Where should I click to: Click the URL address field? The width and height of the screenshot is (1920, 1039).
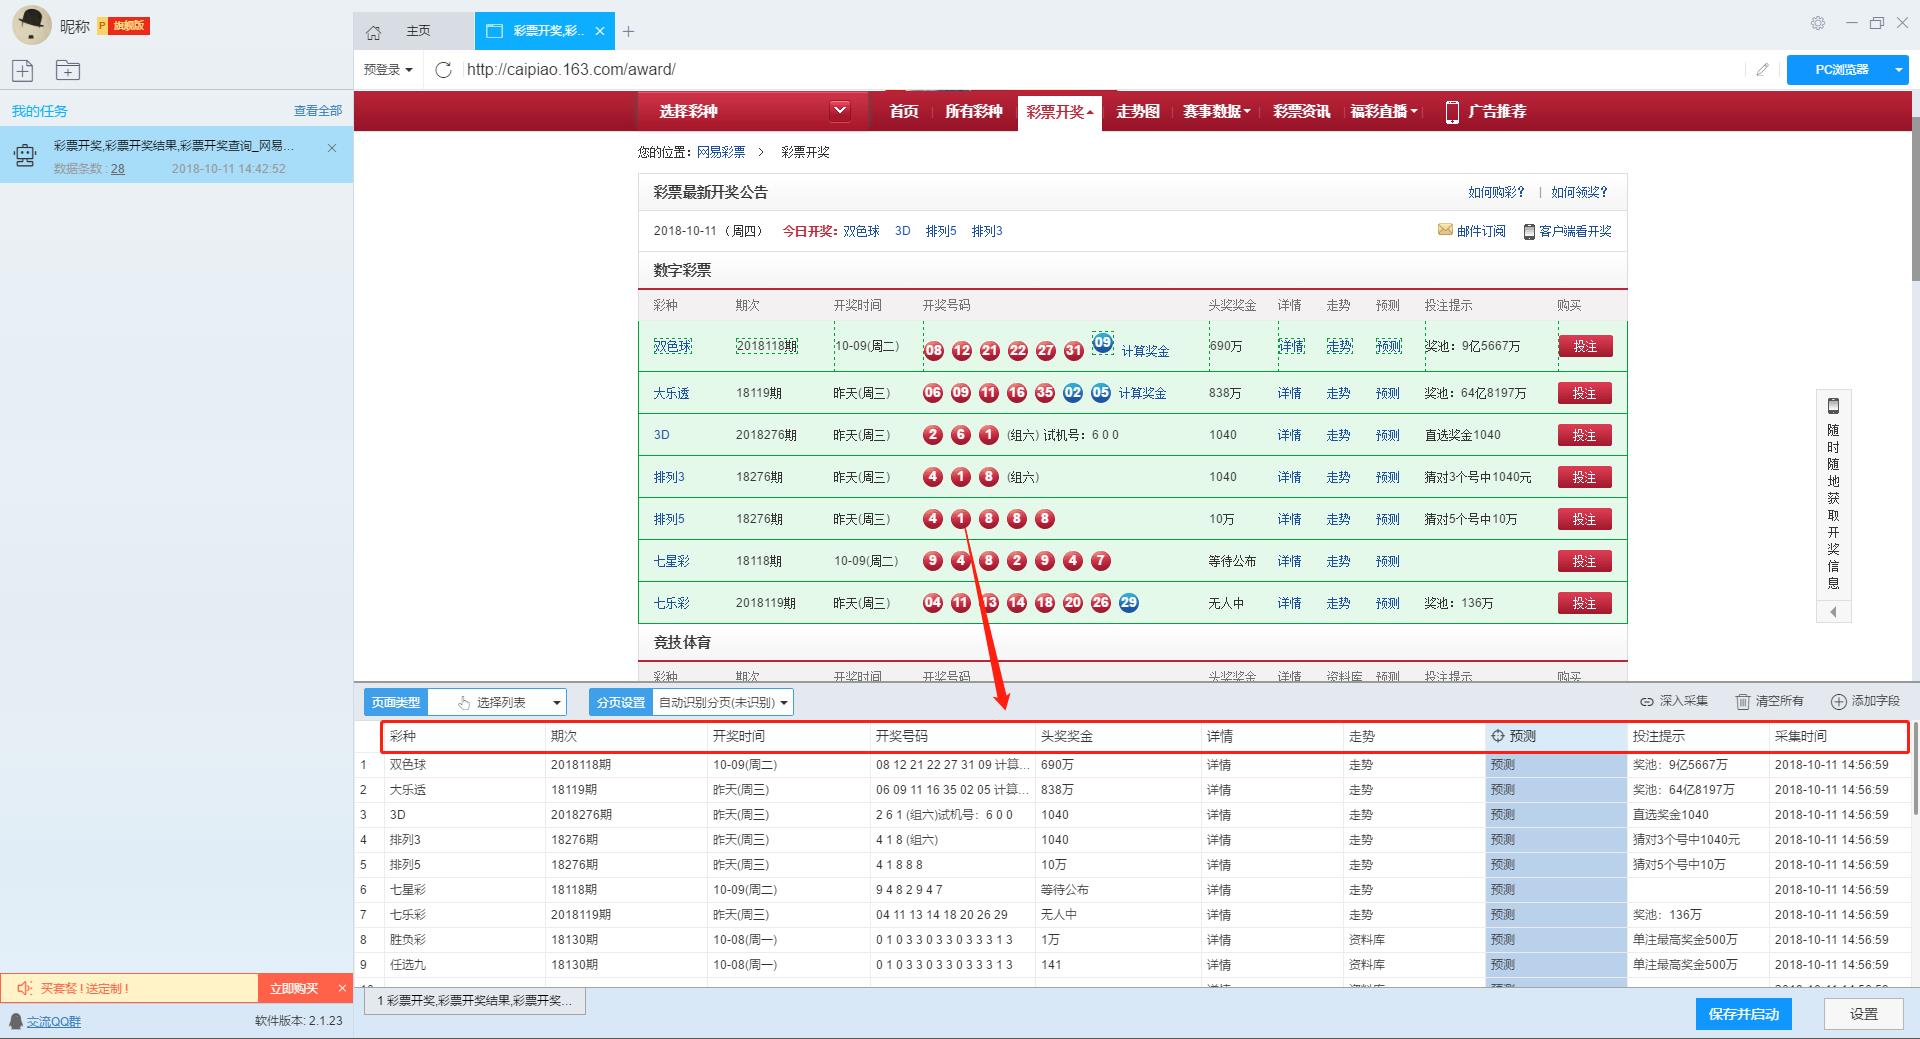1100,69
